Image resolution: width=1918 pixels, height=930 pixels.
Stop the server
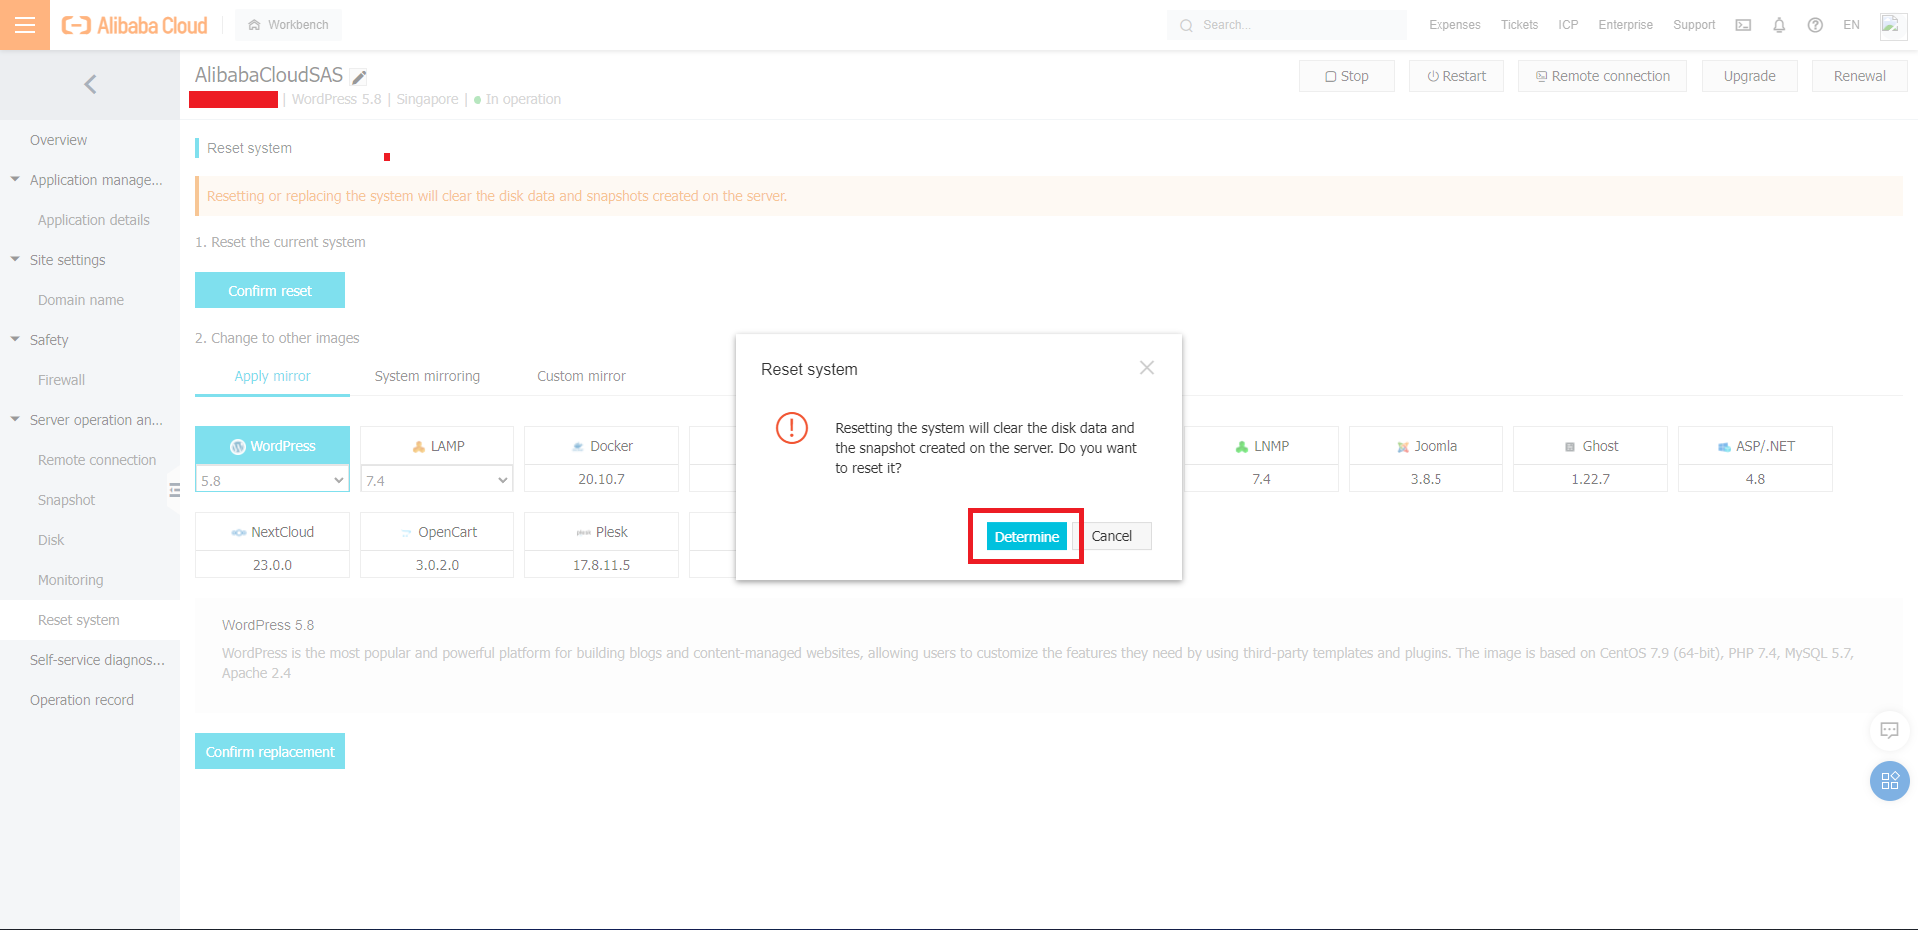[1346, 76]
